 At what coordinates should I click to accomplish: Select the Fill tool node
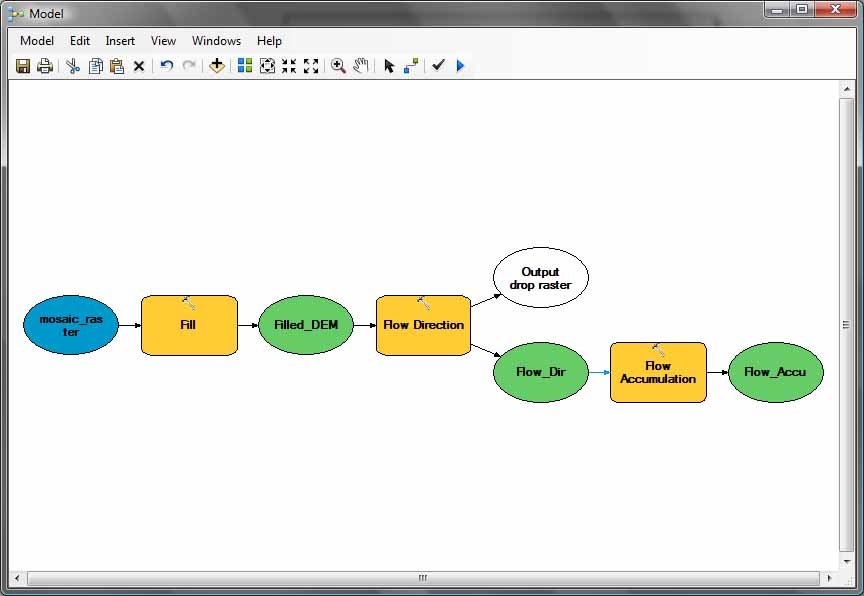click(x=189, y=325)
